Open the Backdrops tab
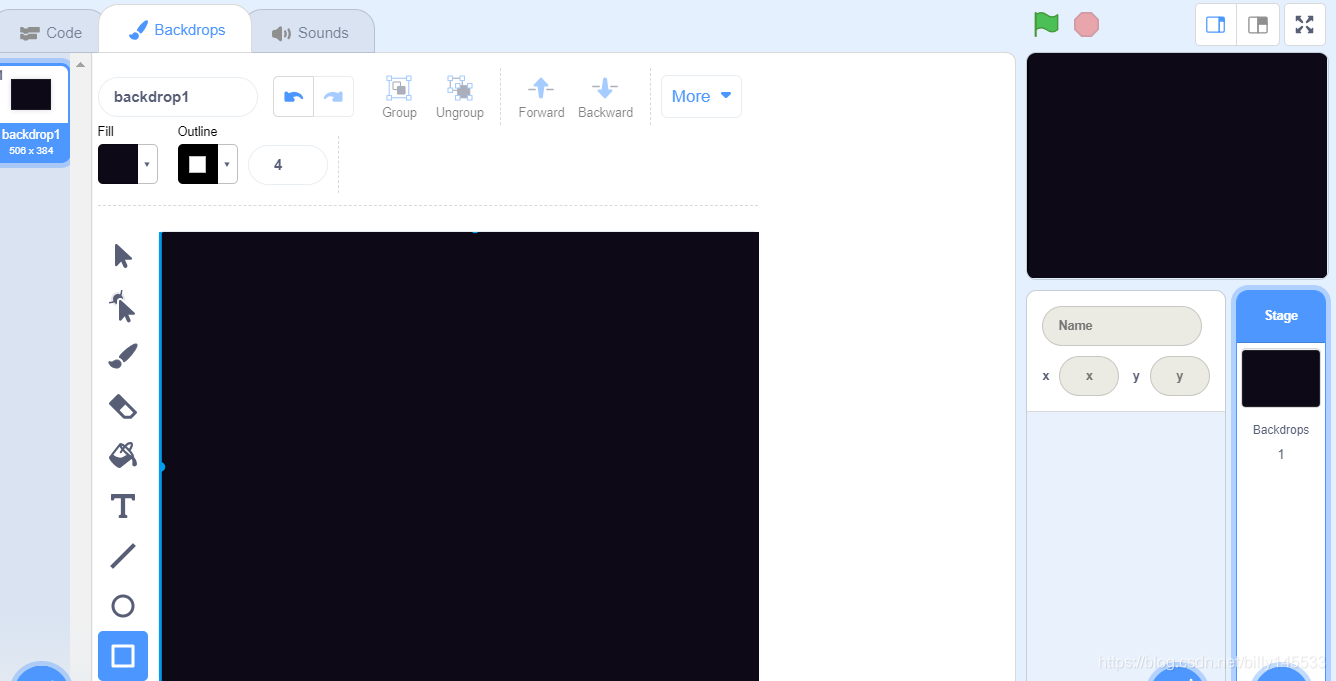Viewport: 1336px width, 681px height. click(177, 30)
